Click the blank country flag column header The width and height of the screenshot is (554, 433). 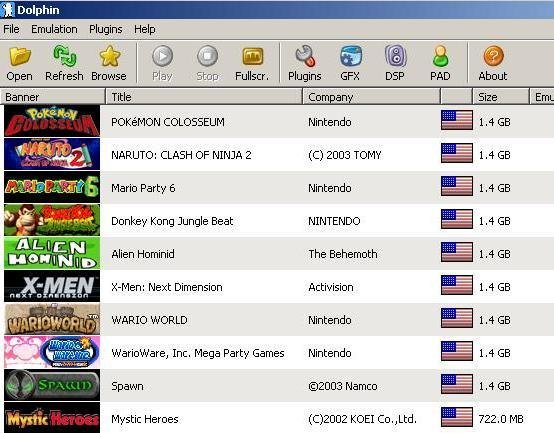456,97
